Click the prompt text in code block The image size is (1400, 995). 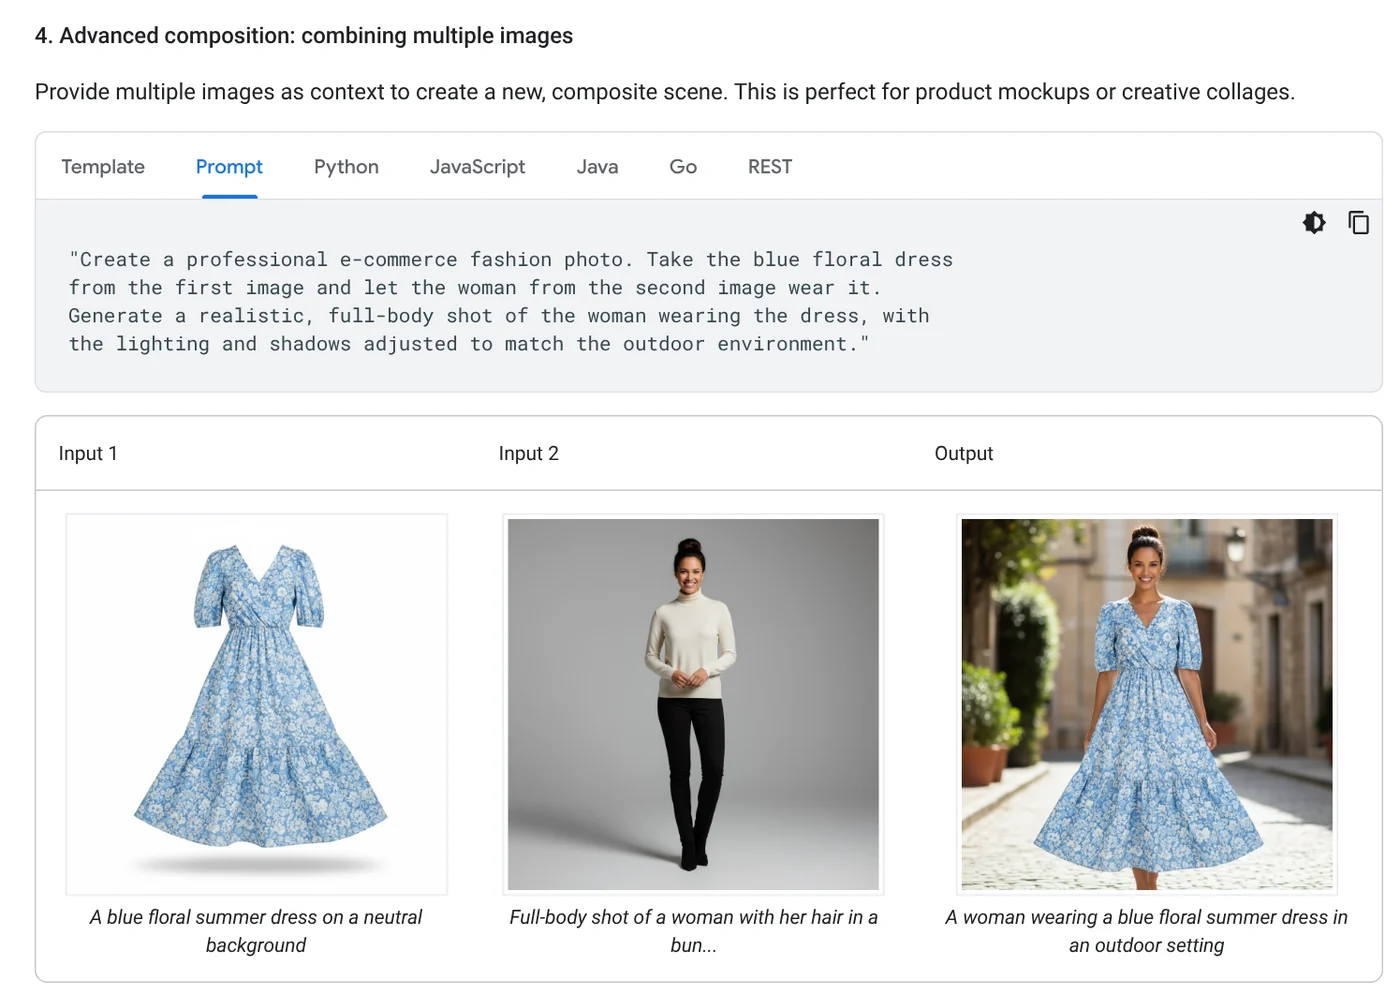(511, 302)
